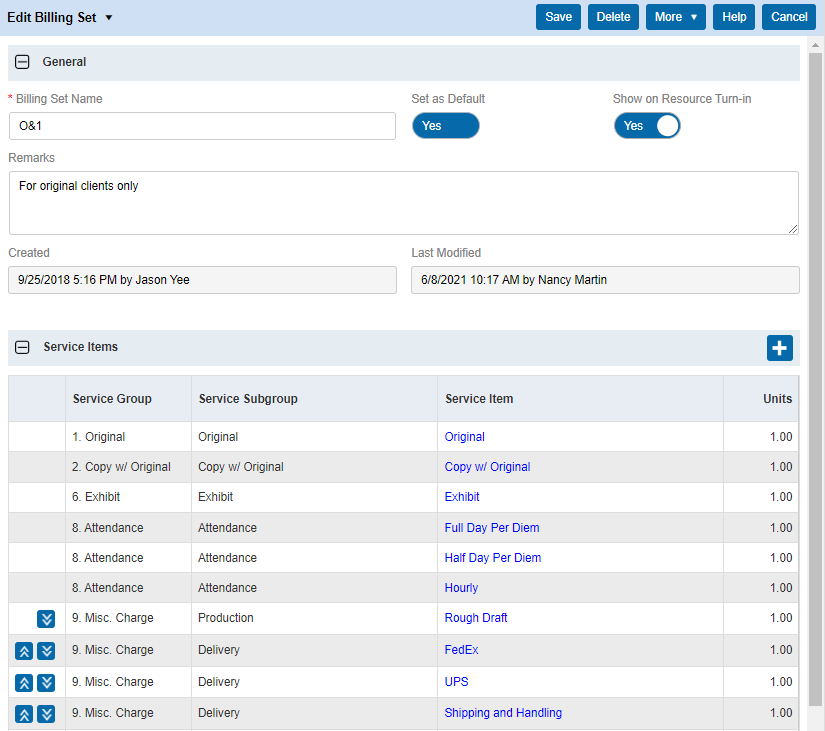825x731 pixels.
Task: Move FedEx row up
Action: pos(24,651)
